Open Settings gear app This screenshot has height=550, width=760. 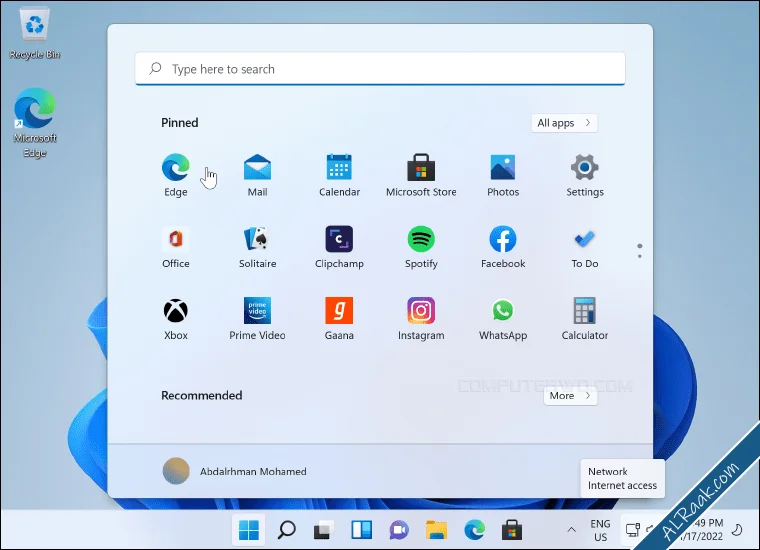(585, 175)
